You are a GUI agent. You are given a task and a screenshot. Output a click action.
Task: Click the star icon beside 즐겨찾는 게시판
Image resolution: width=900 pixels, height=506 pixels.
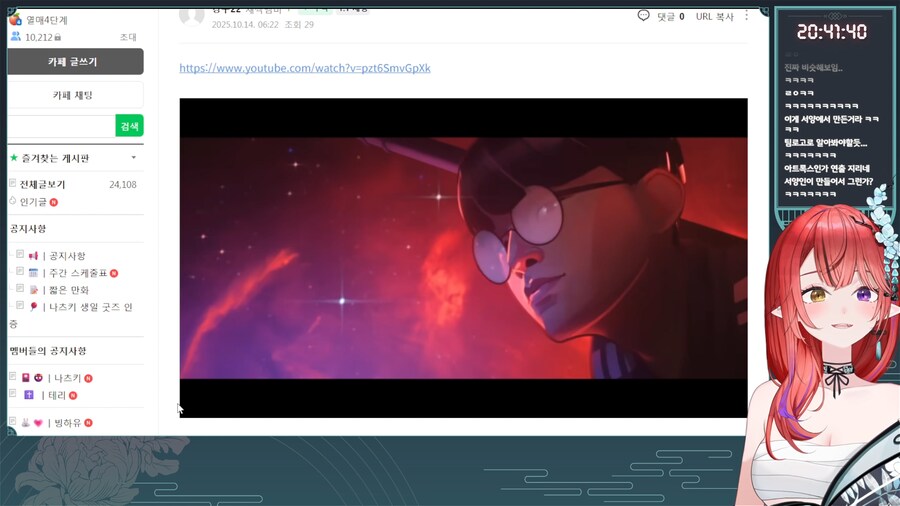coord(13,158)
